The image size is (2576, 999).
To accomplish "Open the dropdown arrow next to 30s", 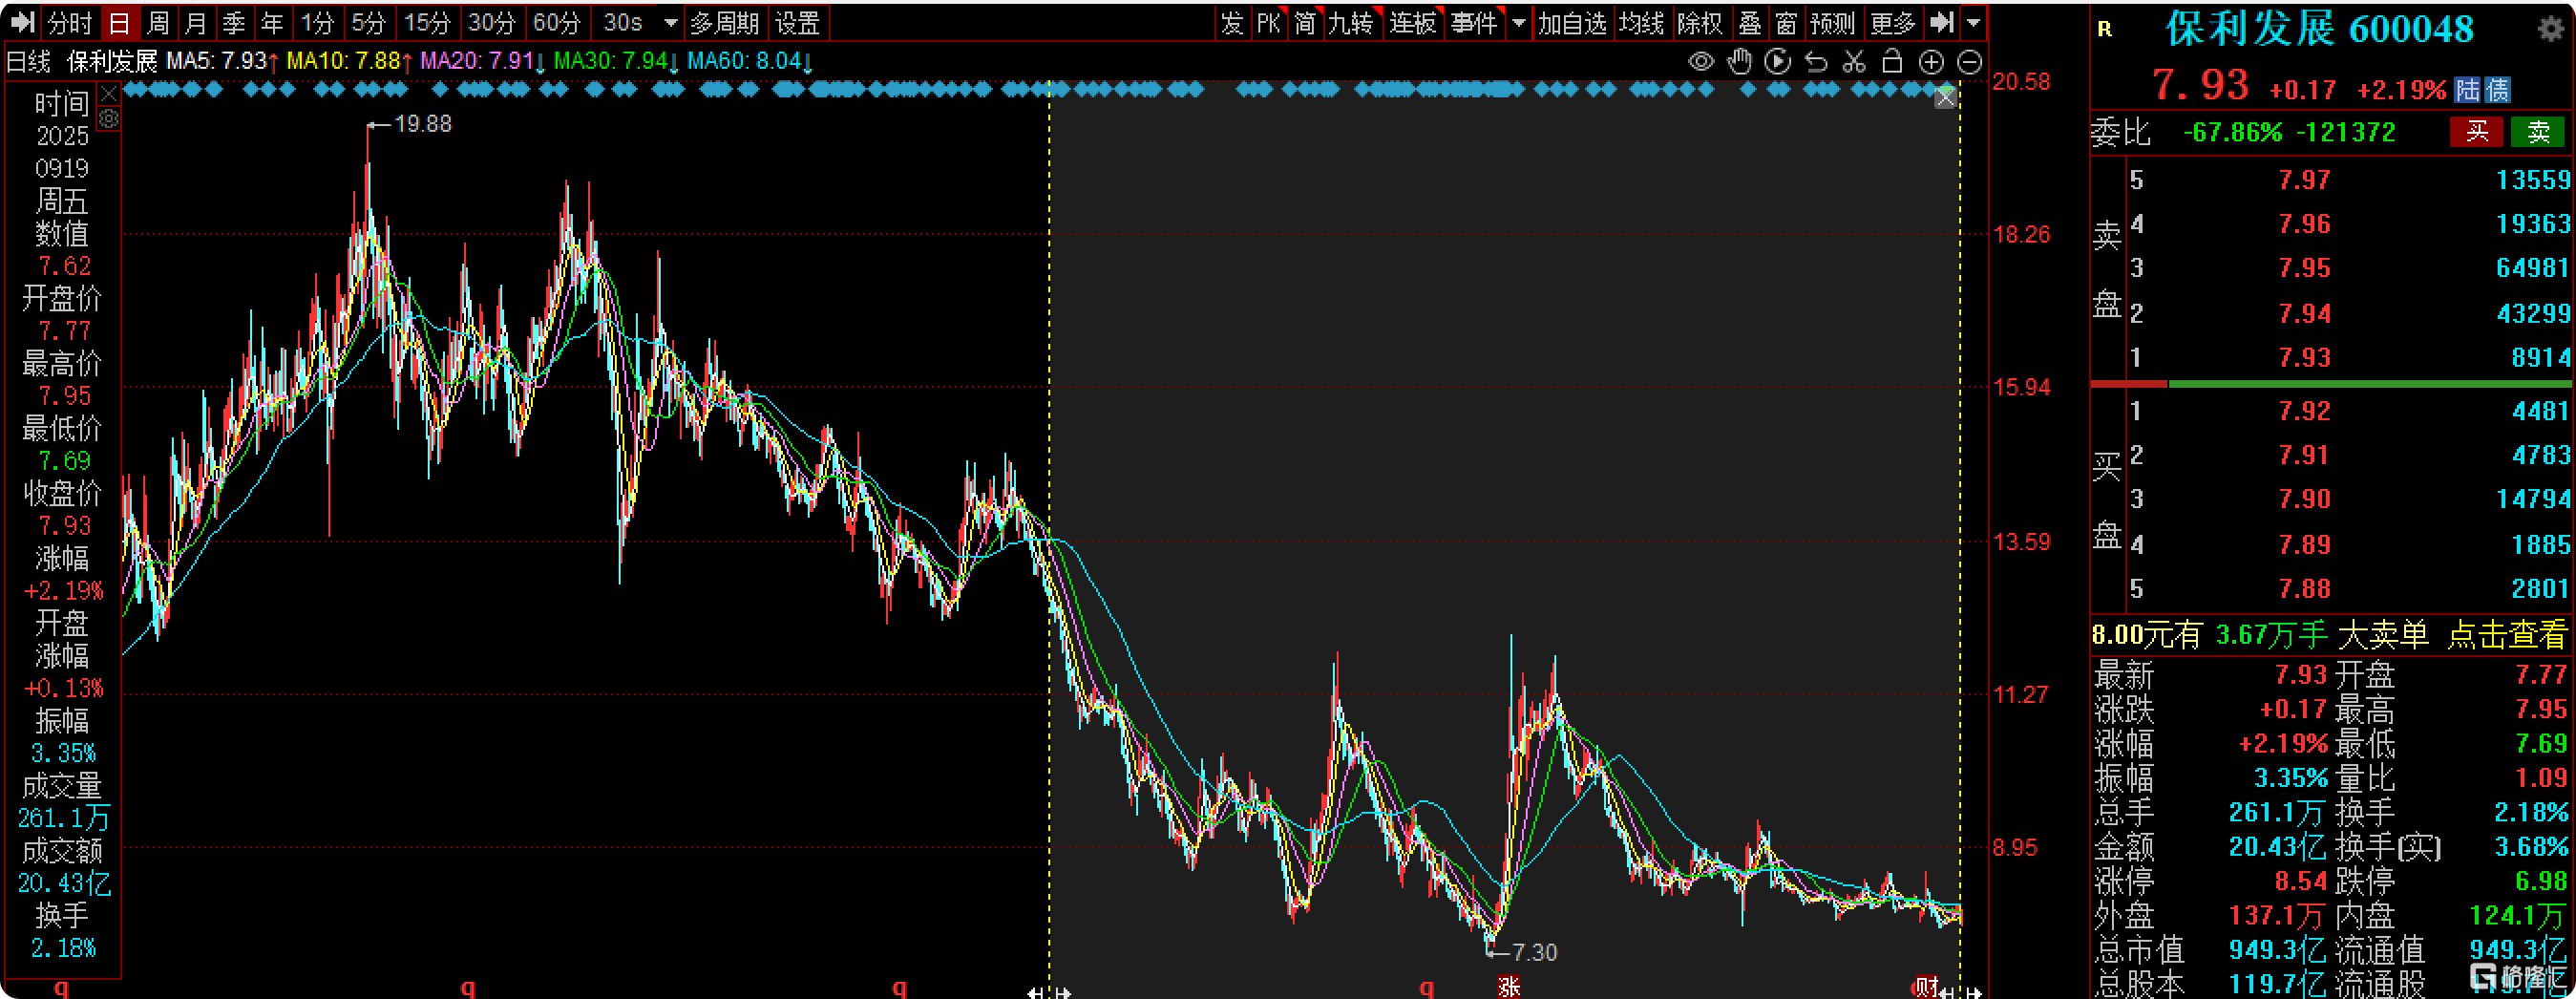I will pos(671,23).
